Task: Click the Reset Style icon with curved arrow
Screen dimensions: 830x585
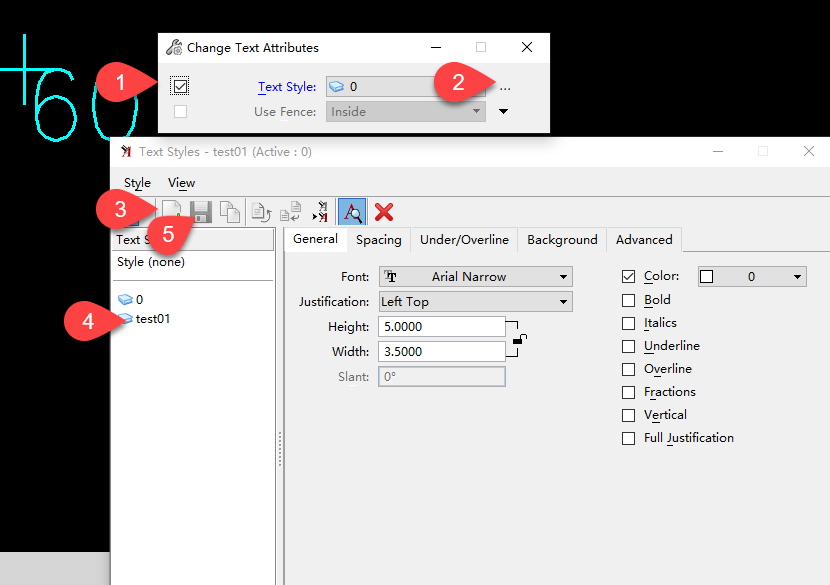Action: point(261,212)
